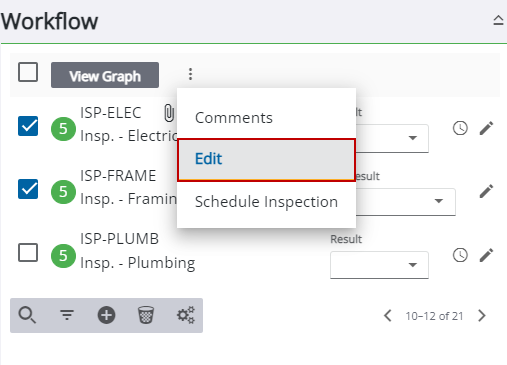This screenshot has width=507, height=365.
Task: Choose Edit from the popup menu
Action: (x=266, y=160)
